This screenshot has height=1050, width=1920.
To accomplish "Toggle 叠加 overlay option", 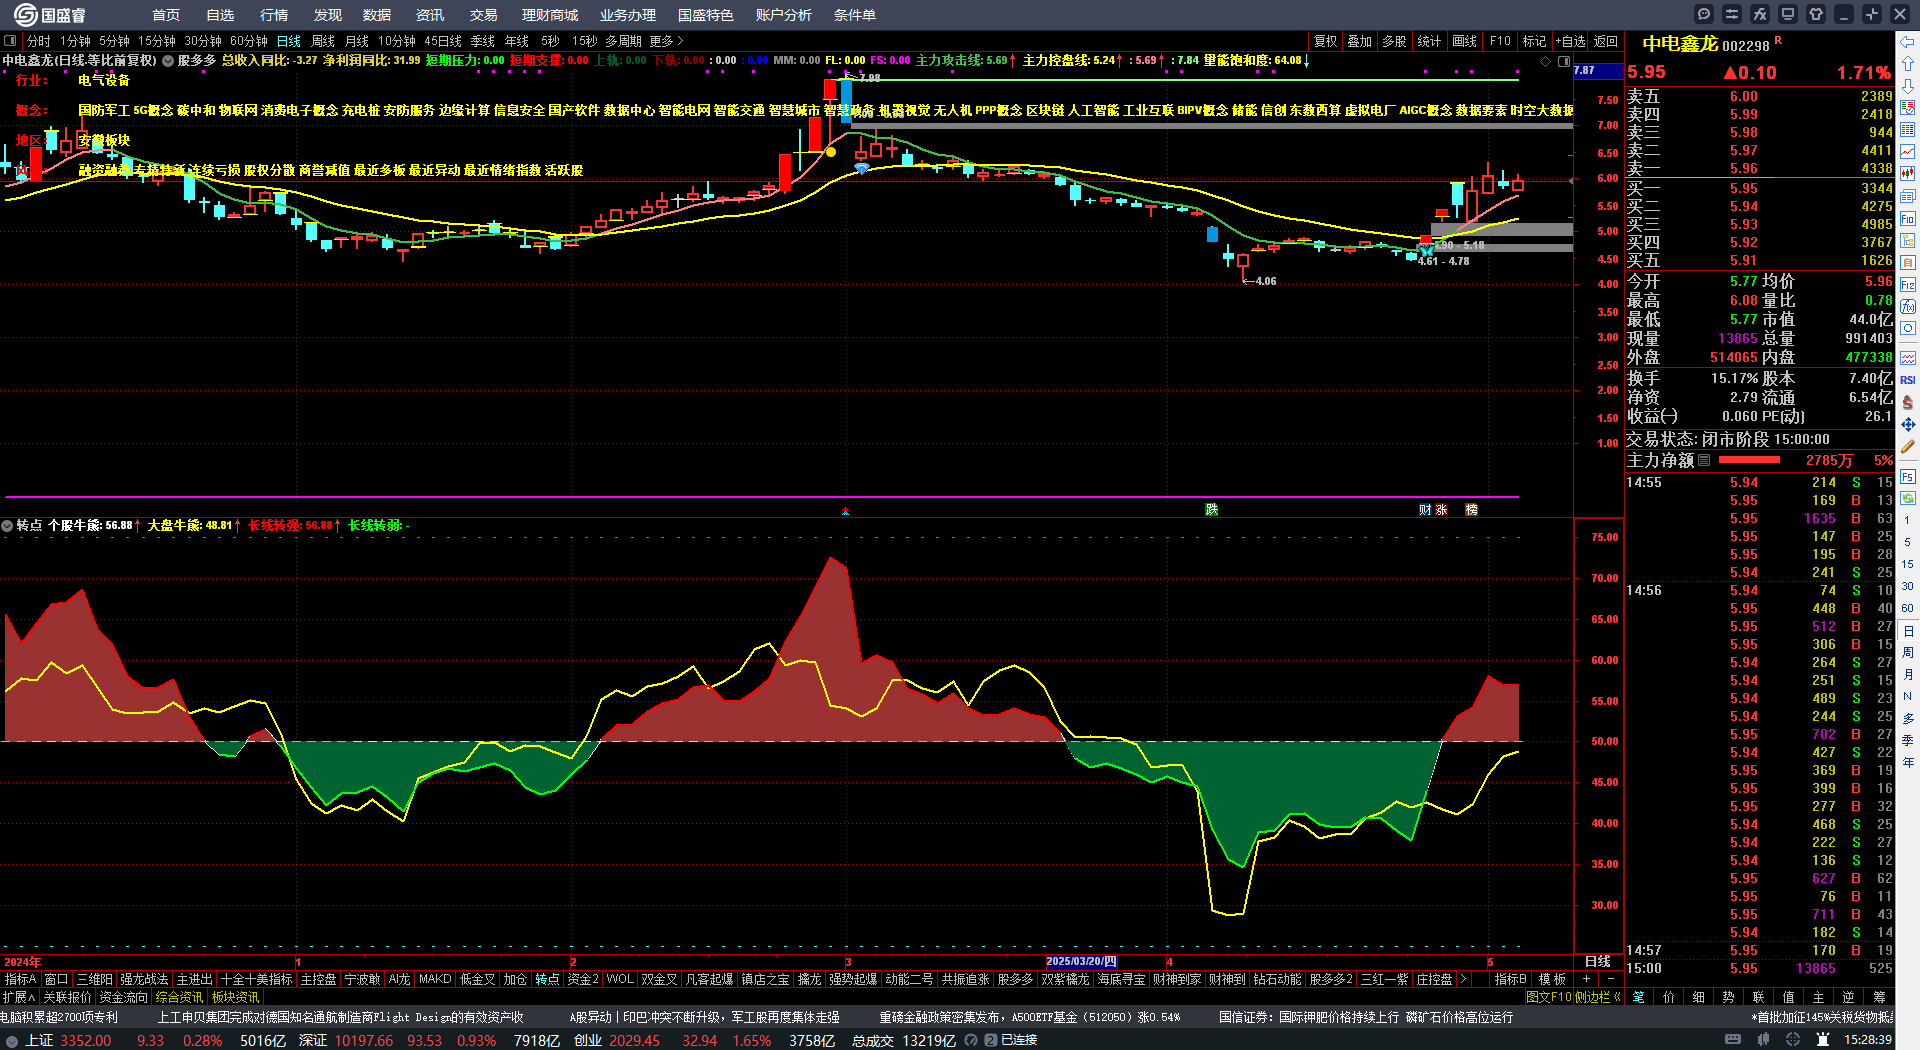I will coord(1360,41).
